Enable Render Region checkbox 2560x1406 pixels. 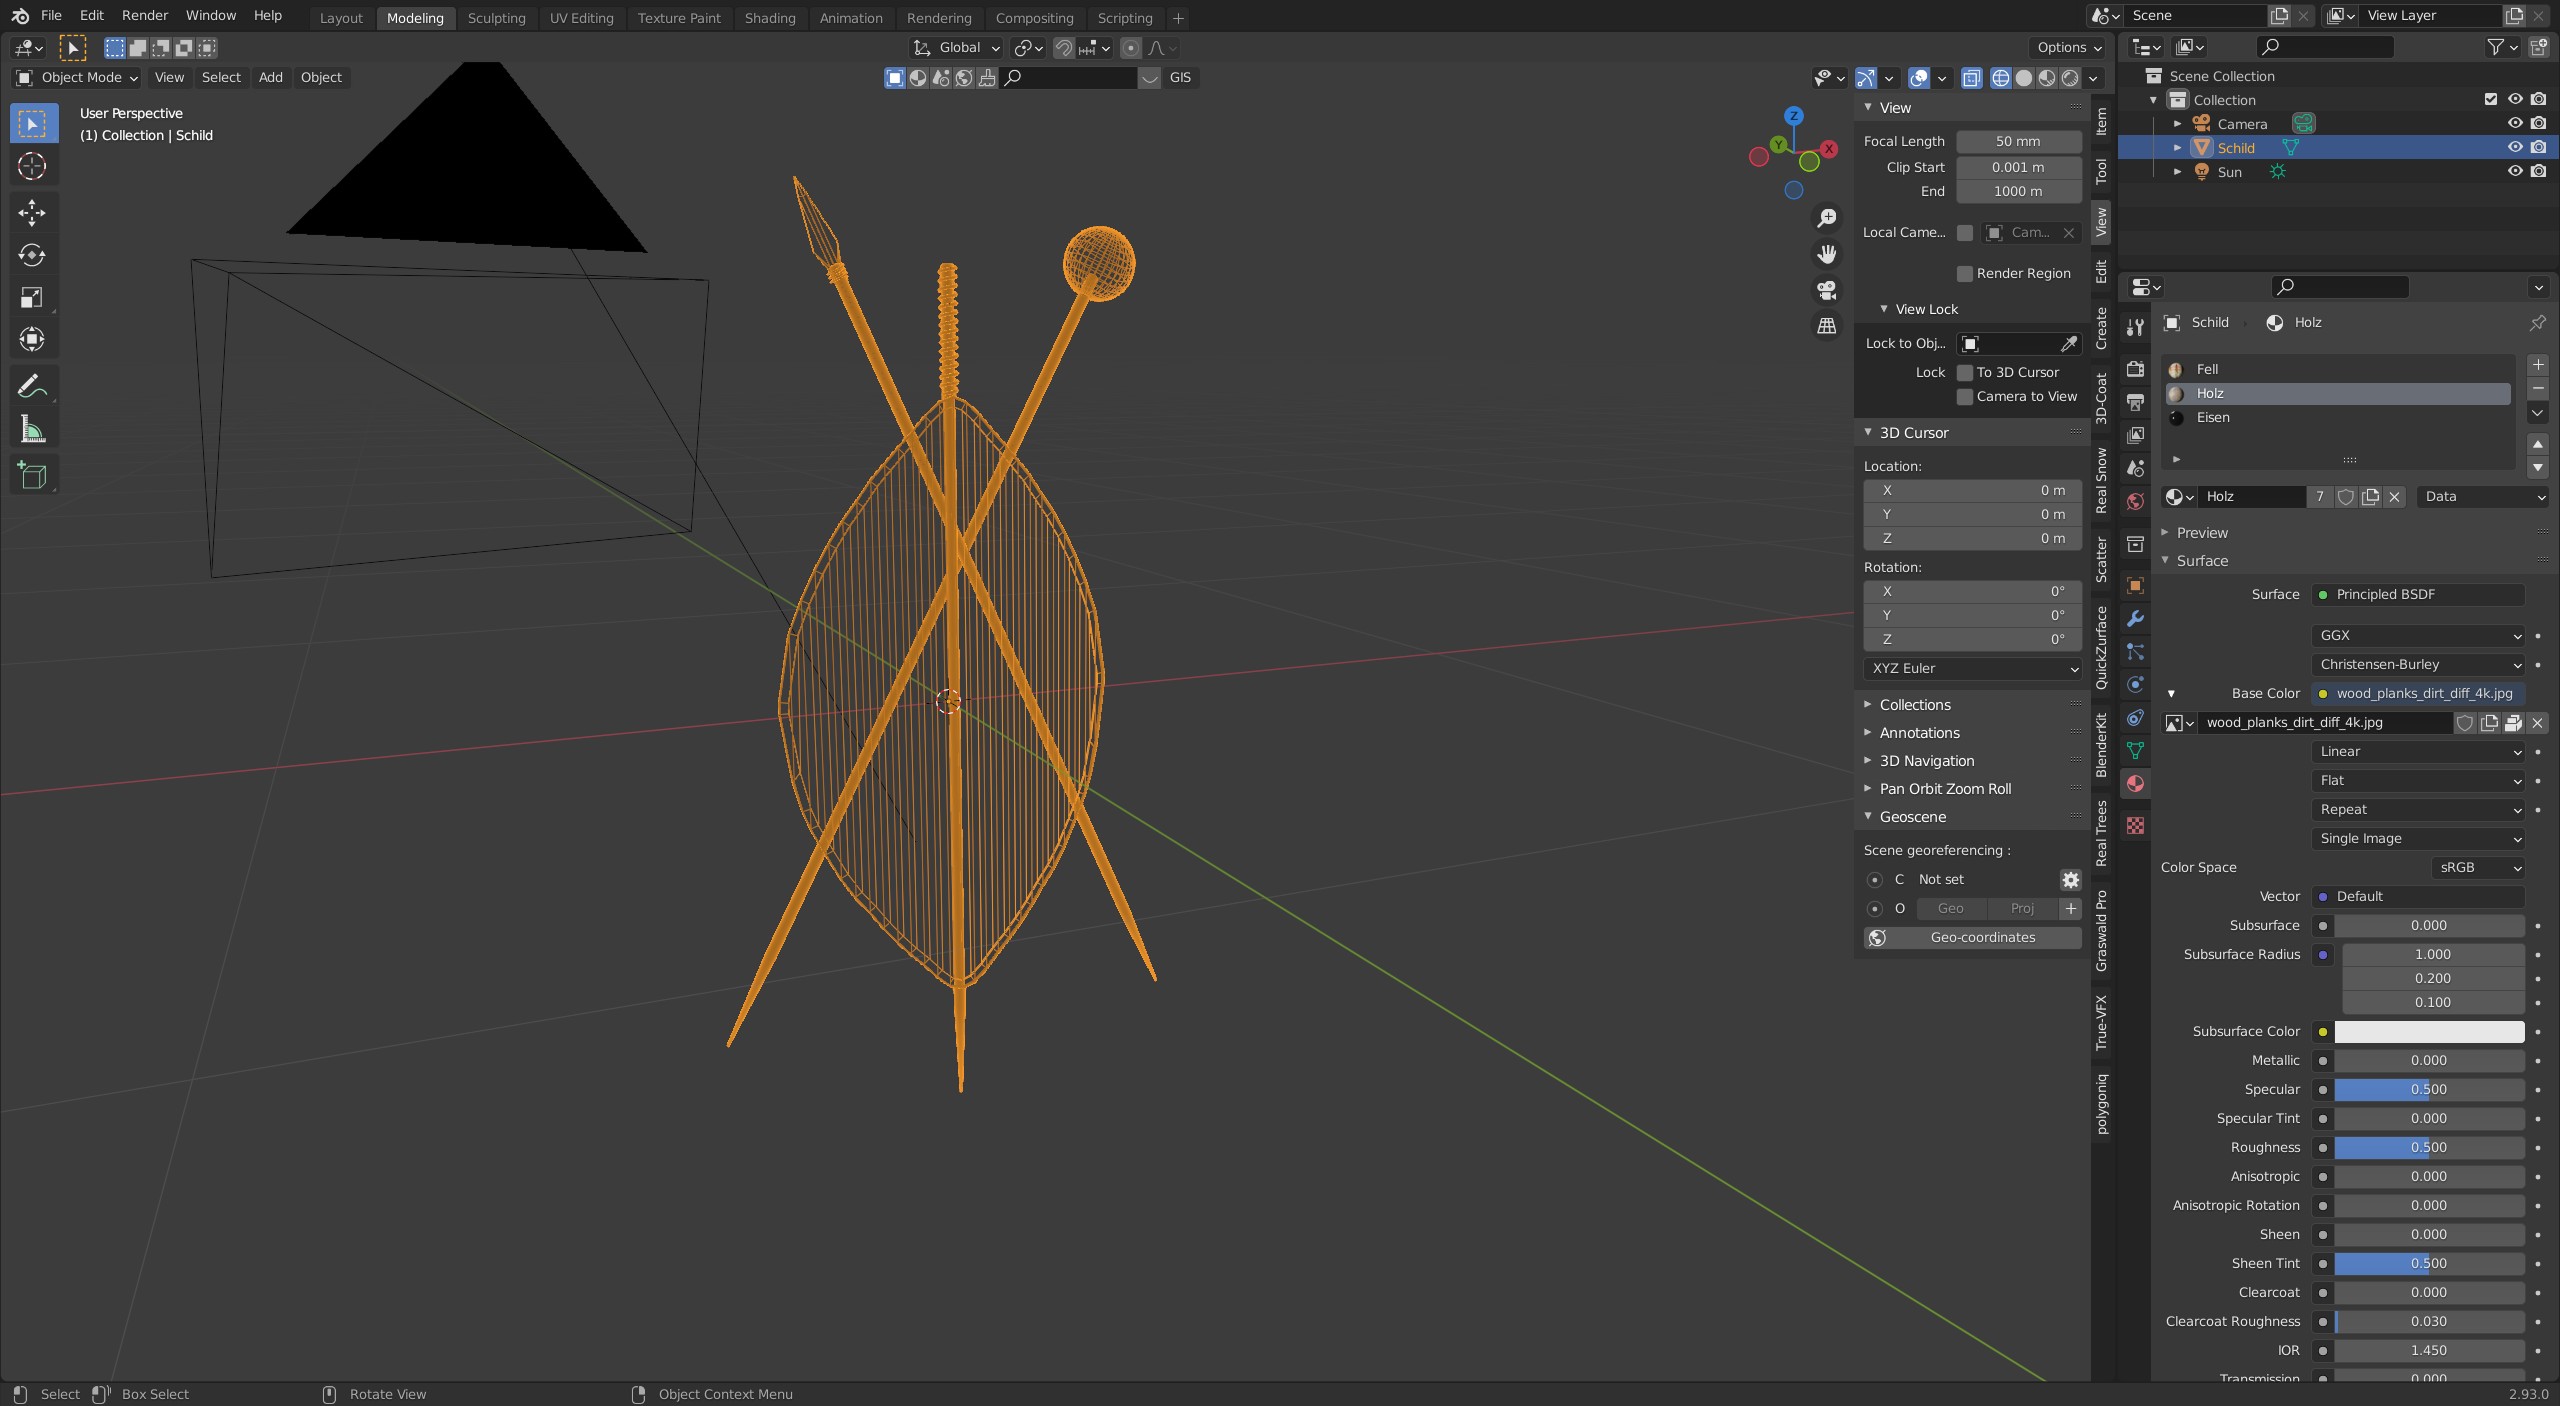coord(1964,273)
